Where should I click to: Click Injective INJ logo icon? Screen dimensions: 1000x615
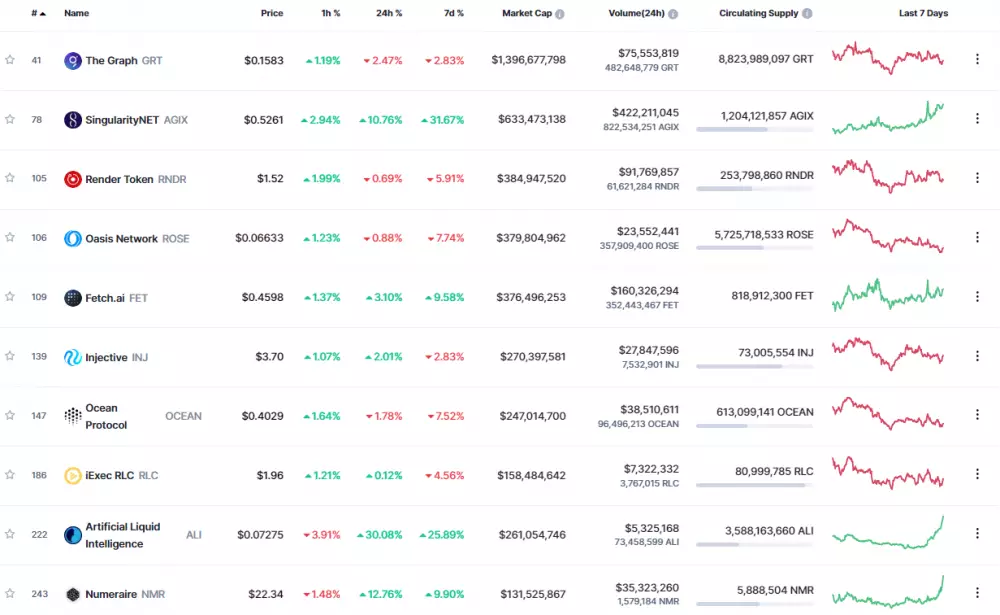[x=73, y=357]
